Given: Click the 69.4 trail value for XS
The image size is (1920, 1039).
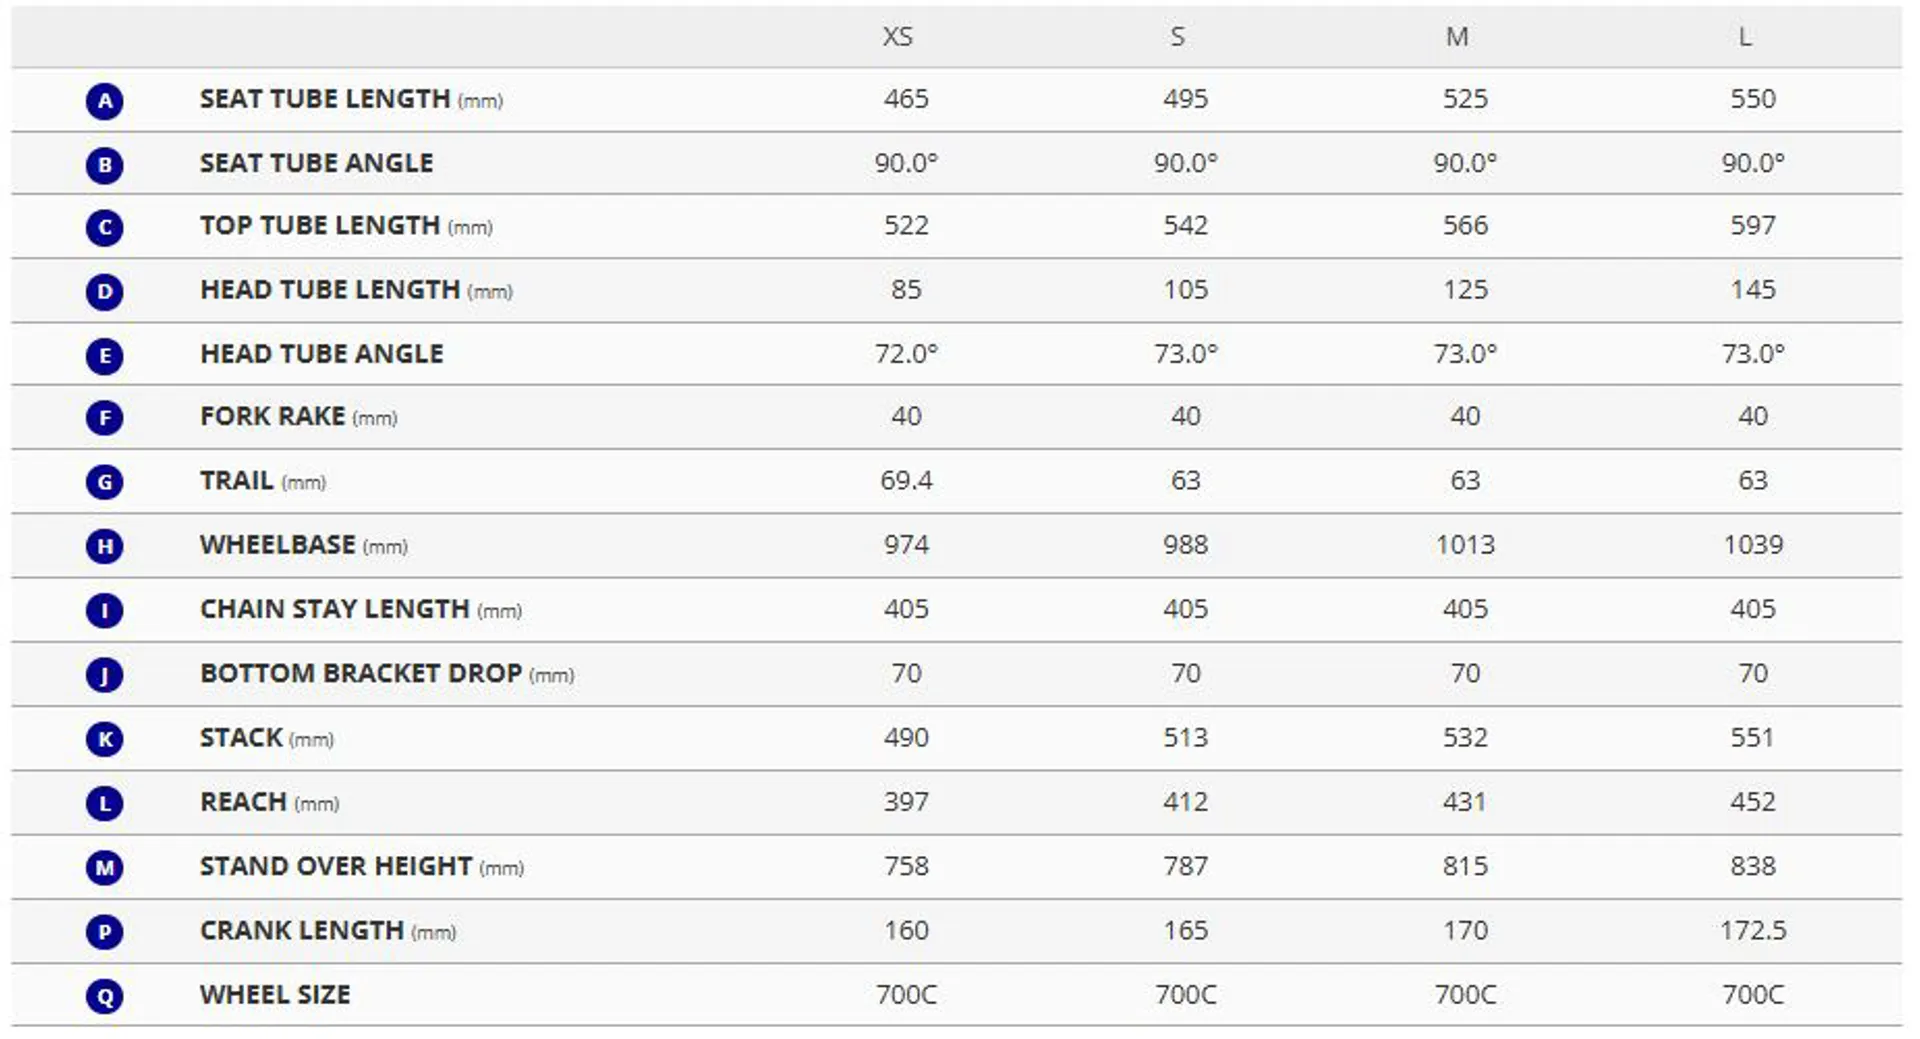Looking at the screenshot, I should tap(906, 481).
